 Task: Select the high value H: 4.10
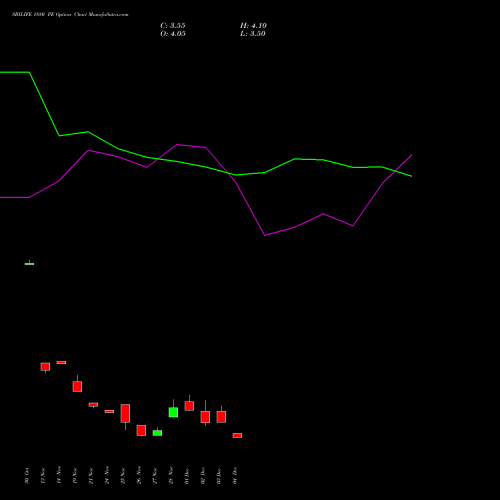coord(253,26)
